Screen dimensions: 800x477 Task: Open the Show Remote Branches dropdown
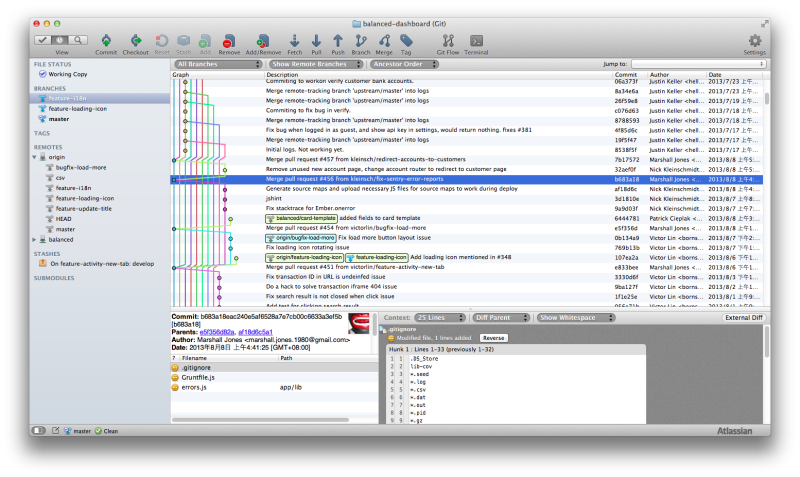tap(316, 64)
